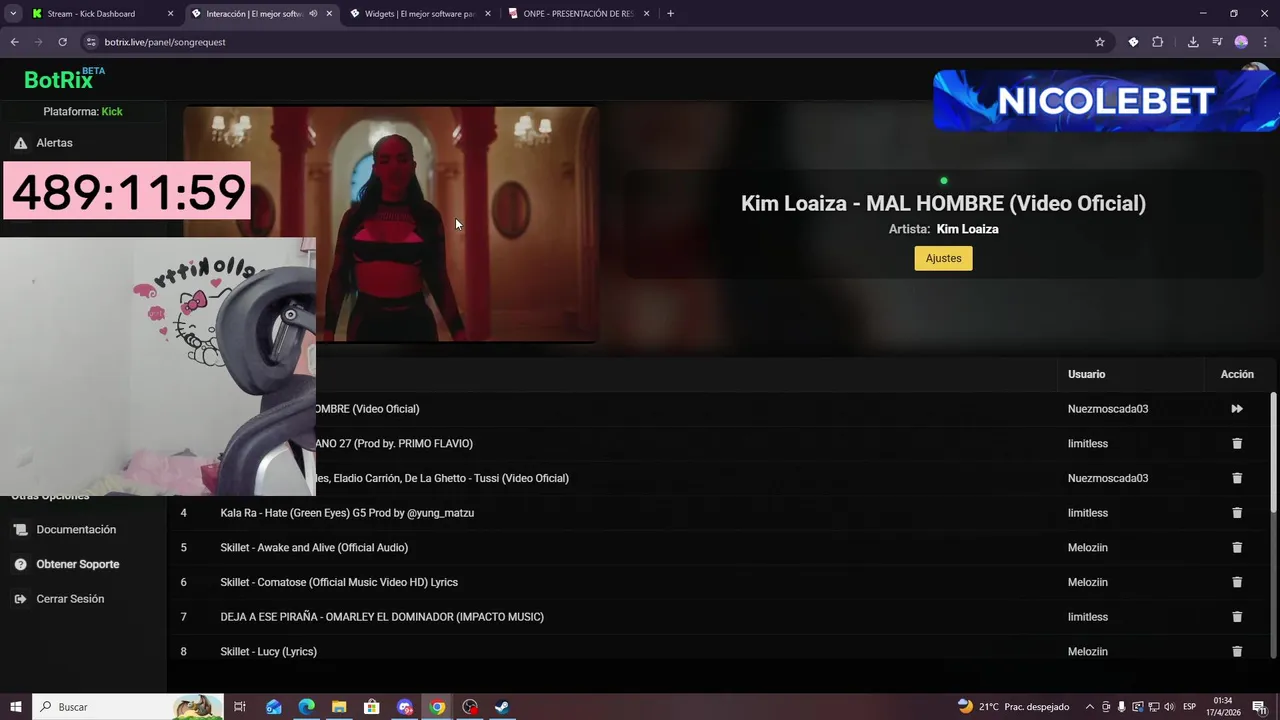Open Microsoft Store from taskbar
The width and height of the screenshot is (1280, 720).
(372, 707)
